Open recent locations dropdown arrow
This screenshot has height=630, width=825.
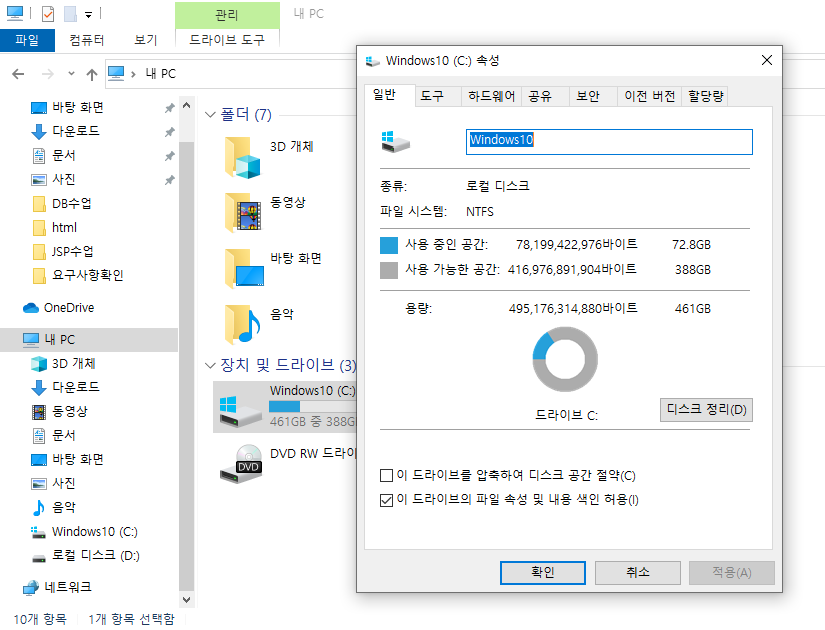point(71,74)
